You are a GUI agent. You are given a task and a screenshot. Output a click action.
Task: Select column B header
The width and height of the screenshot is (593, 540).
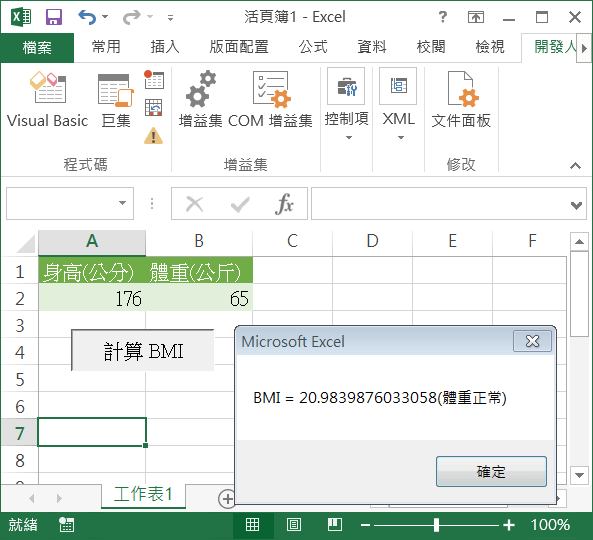(199, 241)
